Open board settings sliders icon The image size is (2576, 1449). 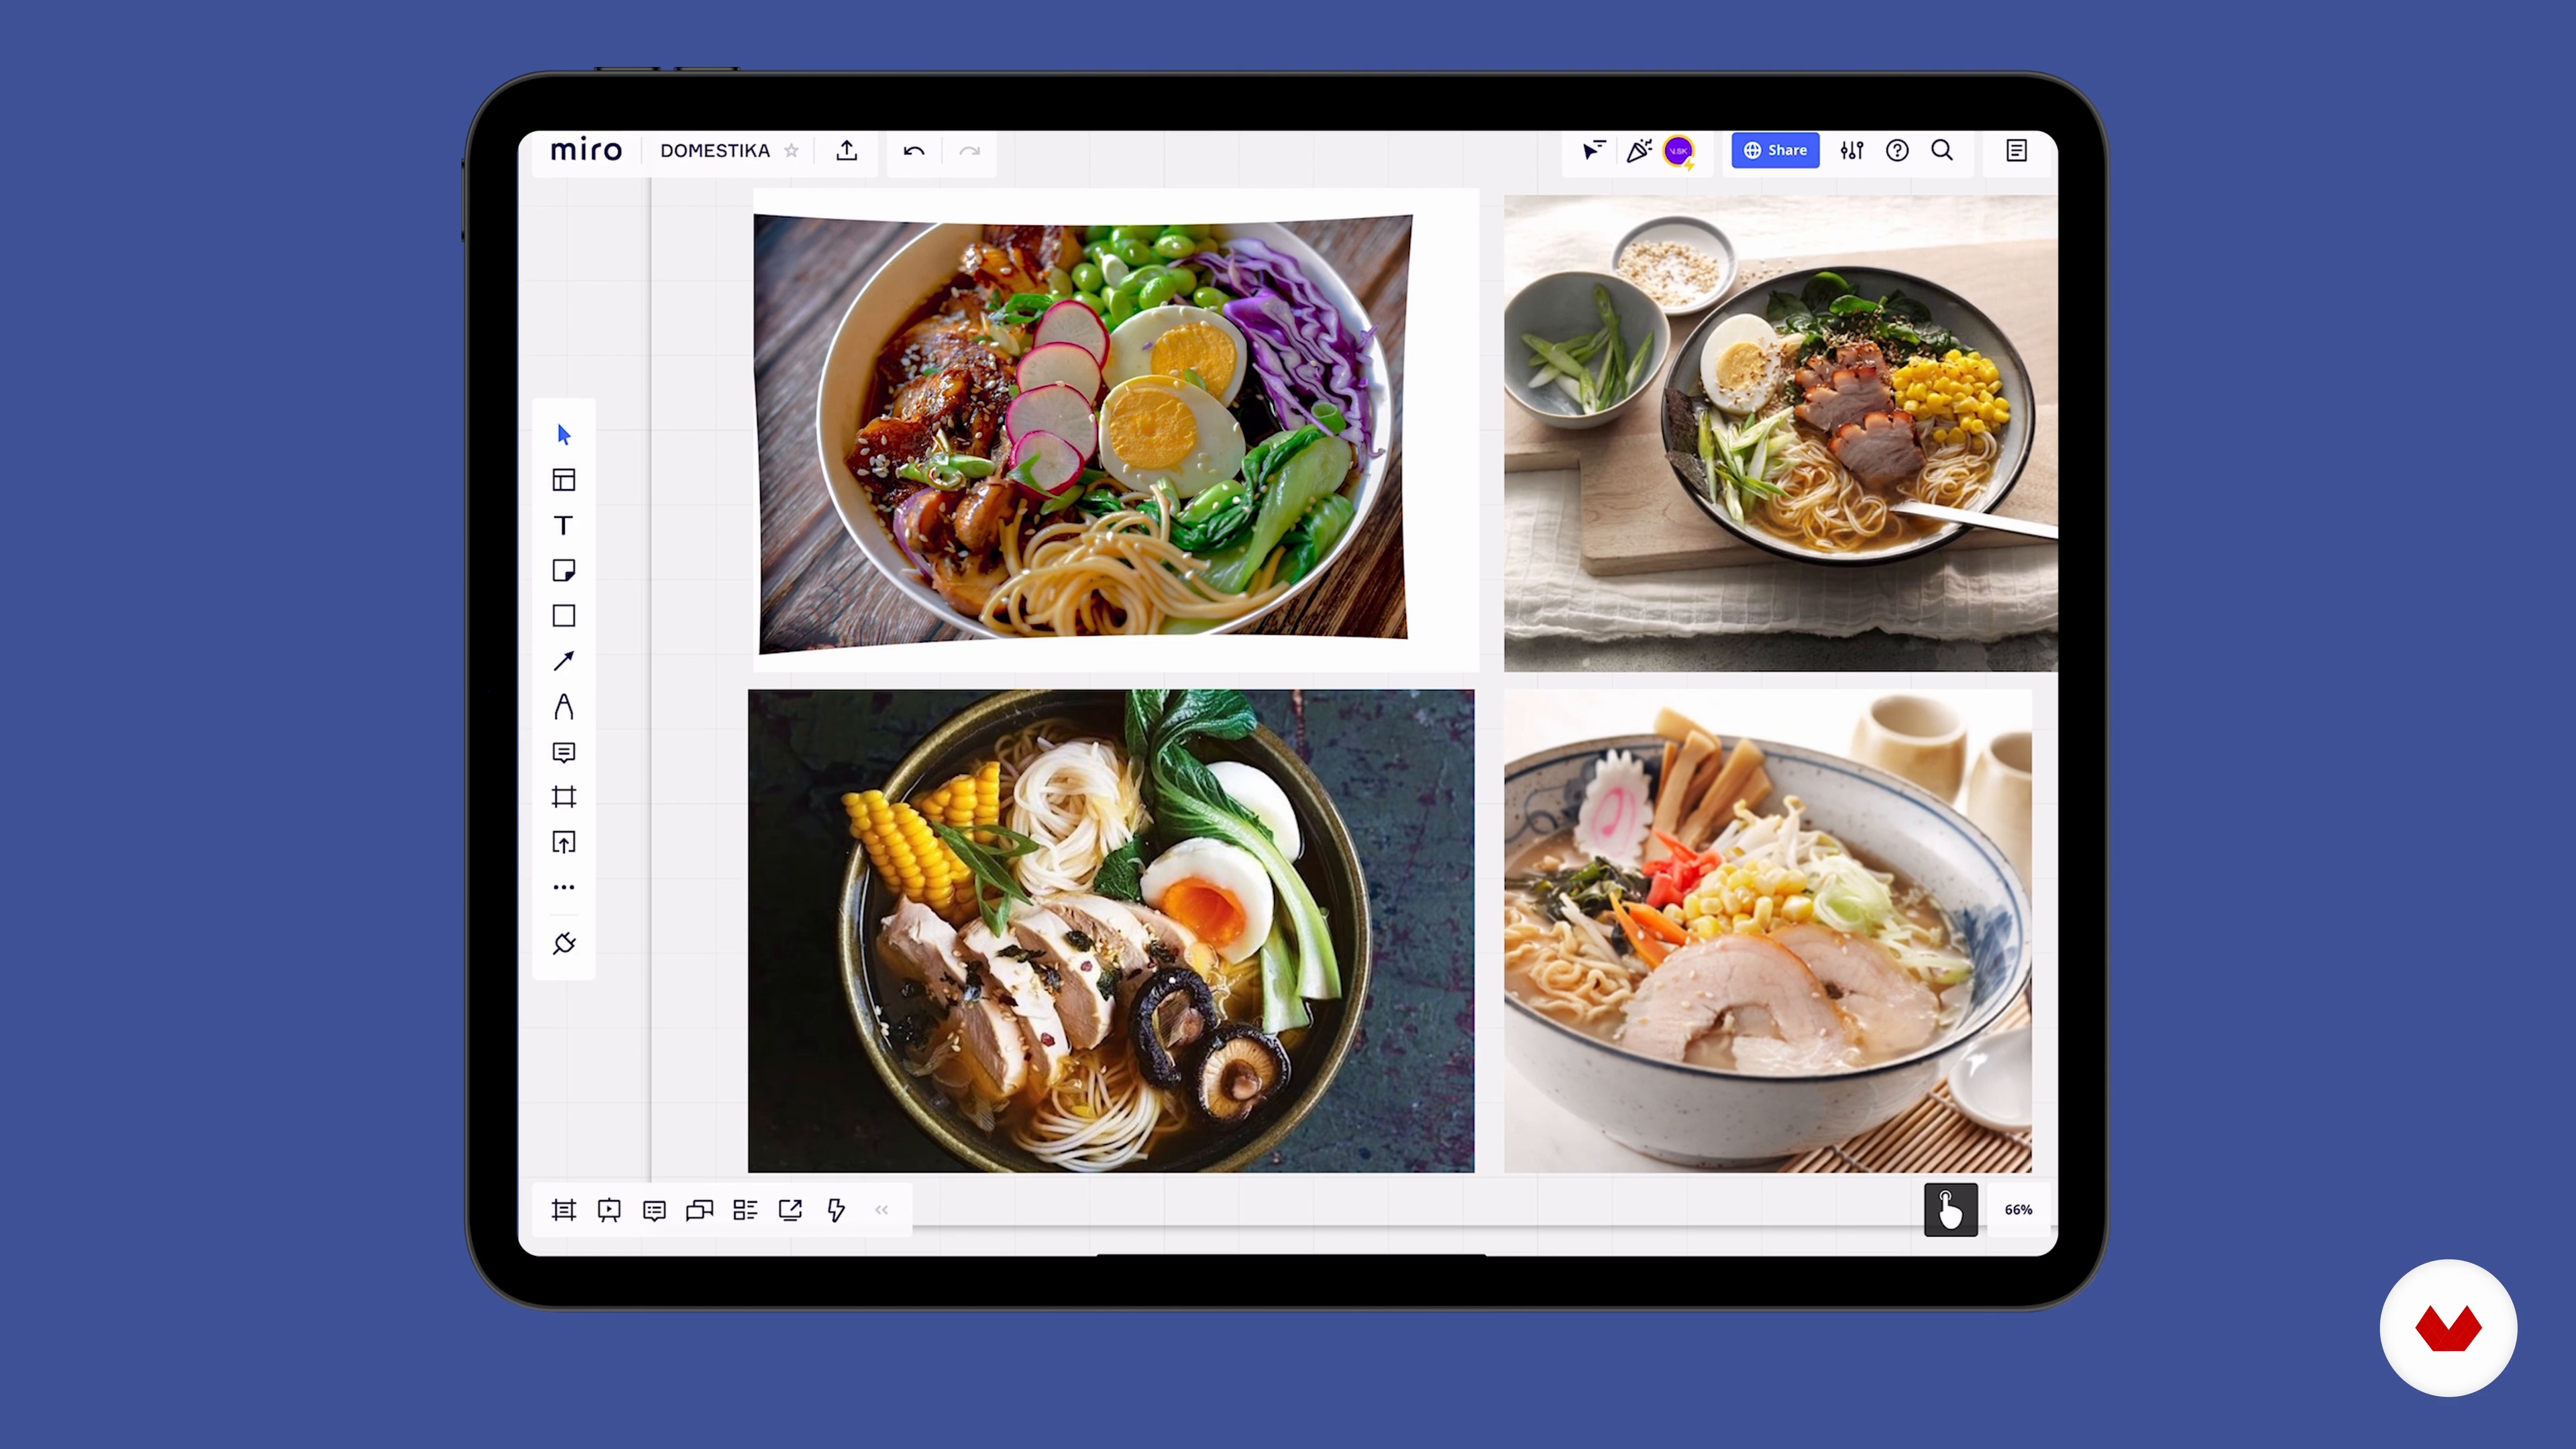coord(1852,151)
